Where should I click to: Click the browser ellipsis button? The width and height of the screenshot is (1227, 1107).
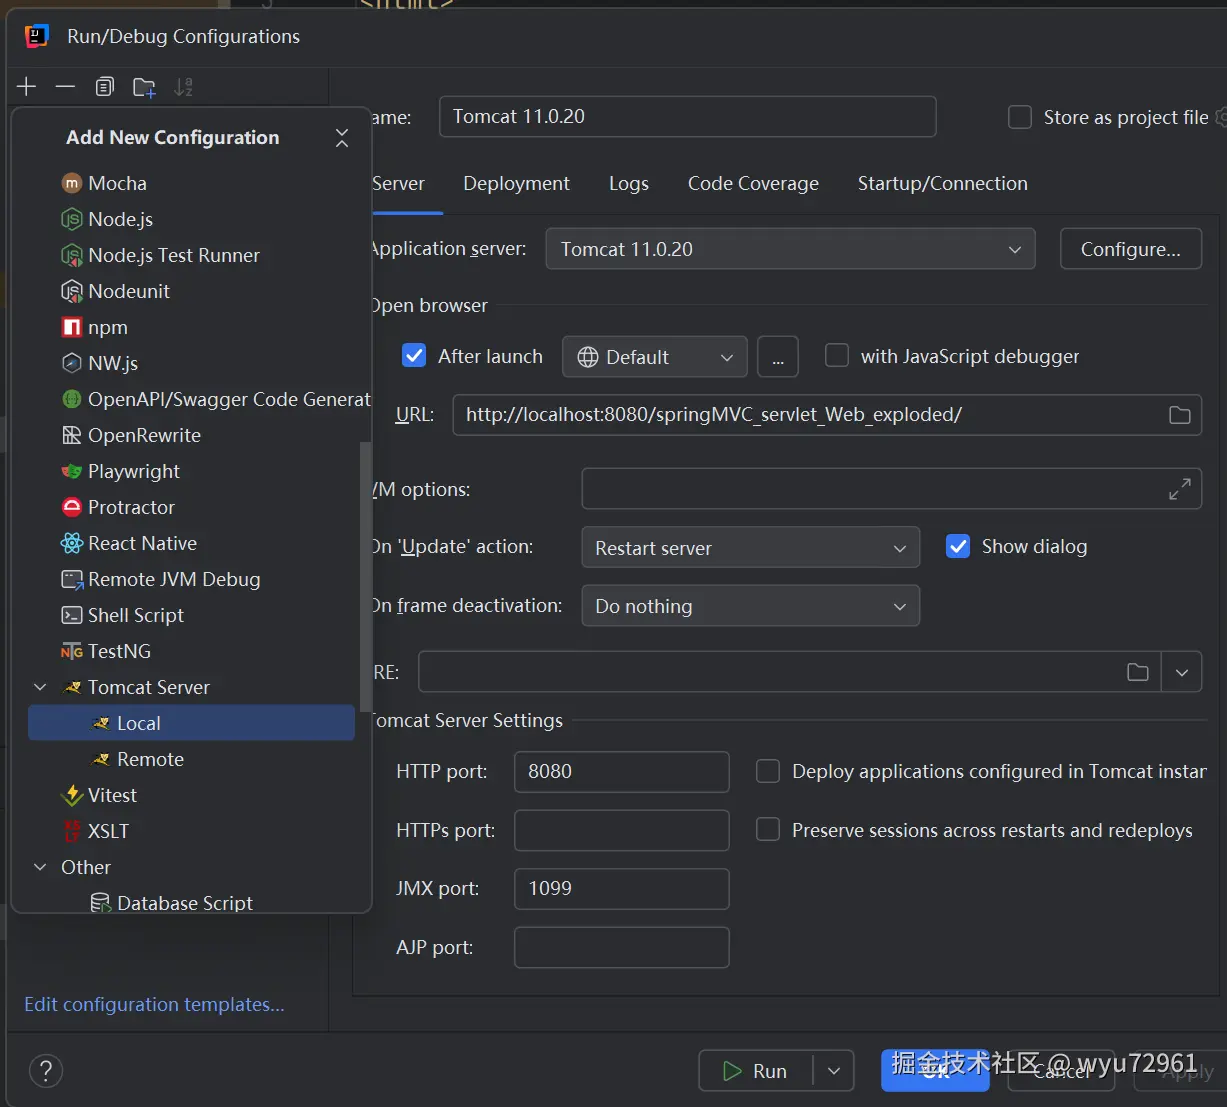click(778, 357)
